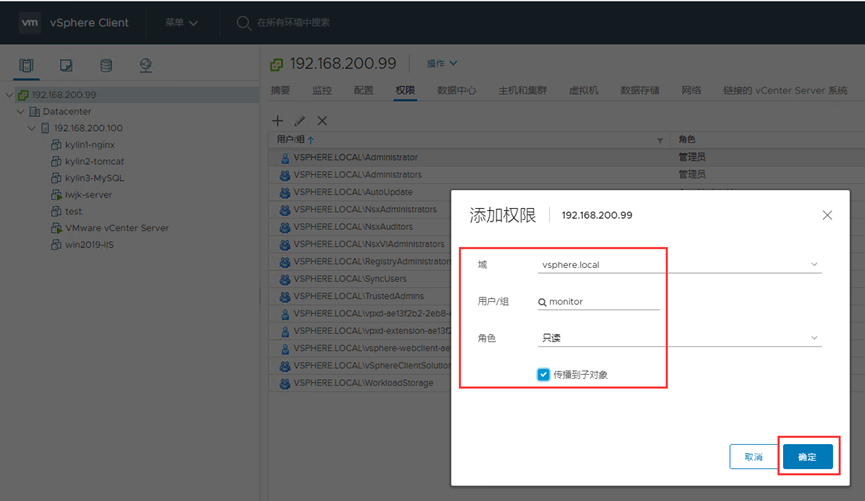Switch to the 摘要 tab
Screen dimensions: 865x501
coord(280,90)
